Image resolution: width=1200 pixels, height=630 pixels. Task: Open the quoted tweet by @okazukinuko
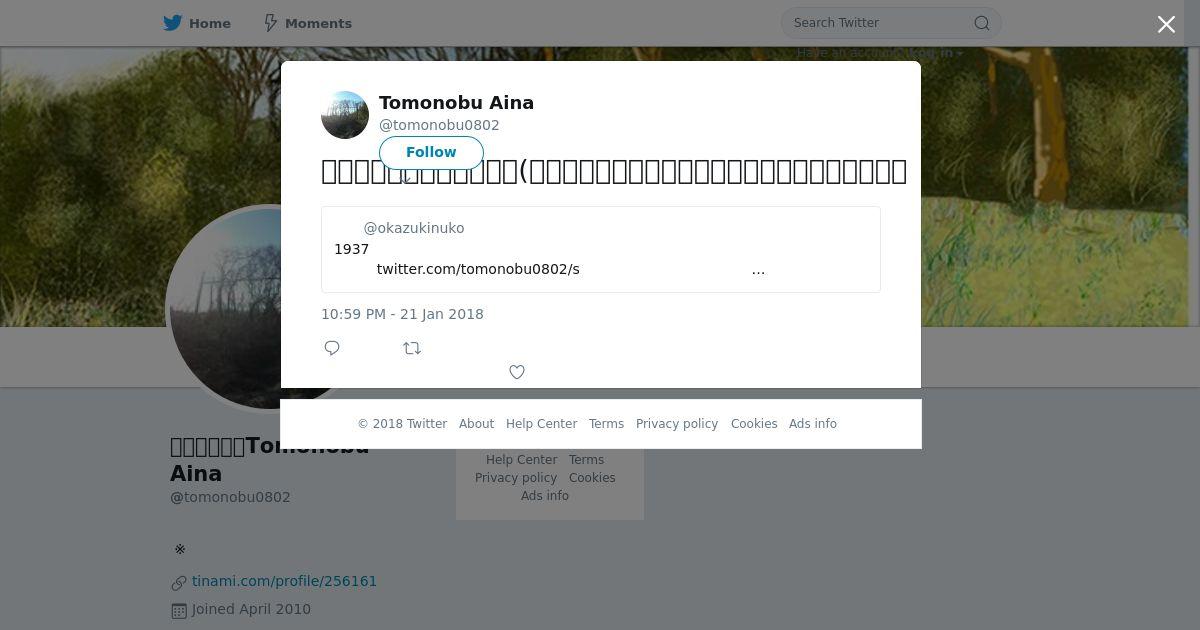pyautogui.click(x=601, y=249)
